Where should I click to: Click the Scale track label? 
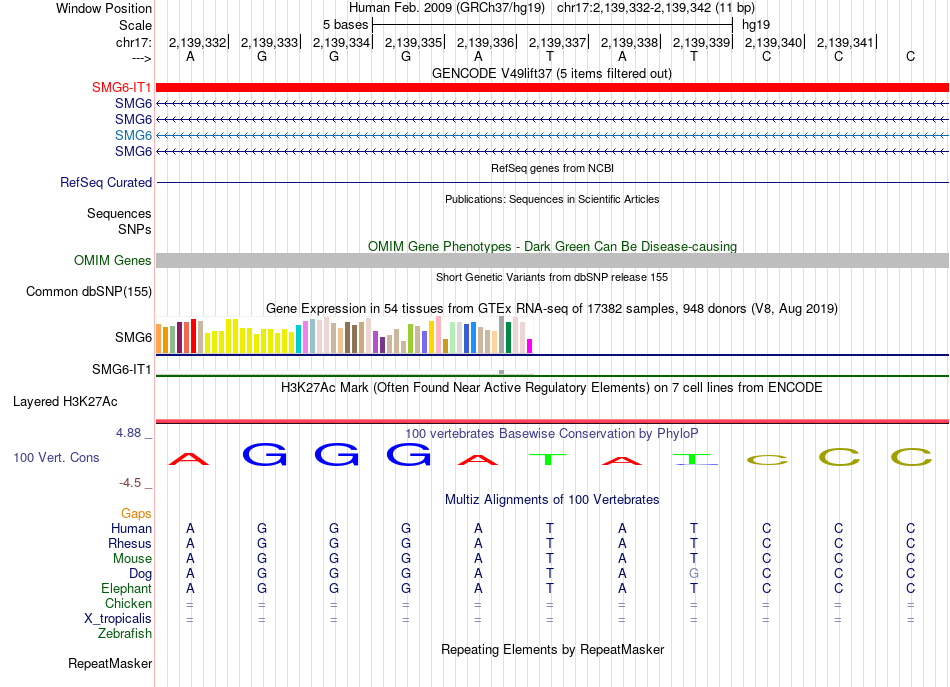point(135,25)
